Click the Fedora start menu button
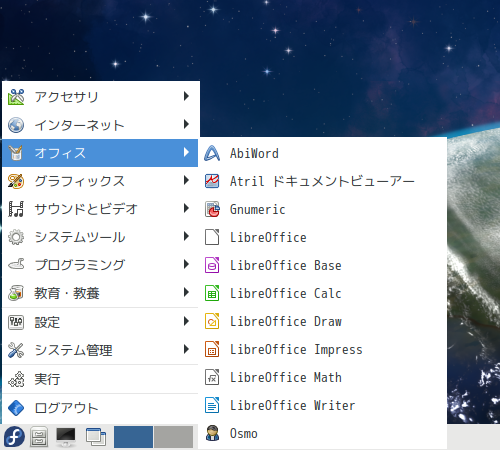Screen dimensions: 500x450 14,436
